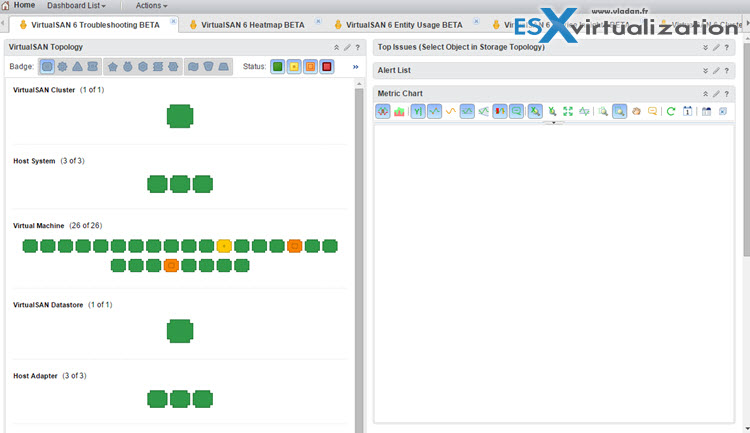Click the tab strip left arrow
Image resolution: width=750 pixels, height=433 pixels.
[3, 23]
